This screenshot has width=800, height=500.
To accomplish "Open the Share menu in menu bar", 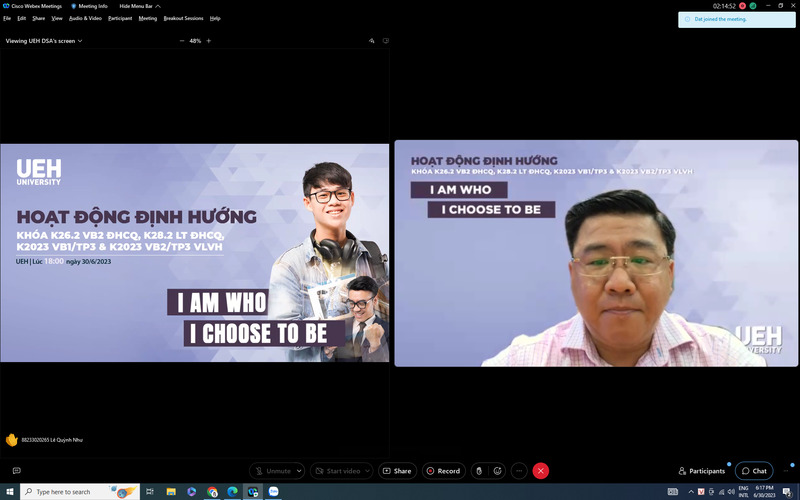I will pos(39,18).
